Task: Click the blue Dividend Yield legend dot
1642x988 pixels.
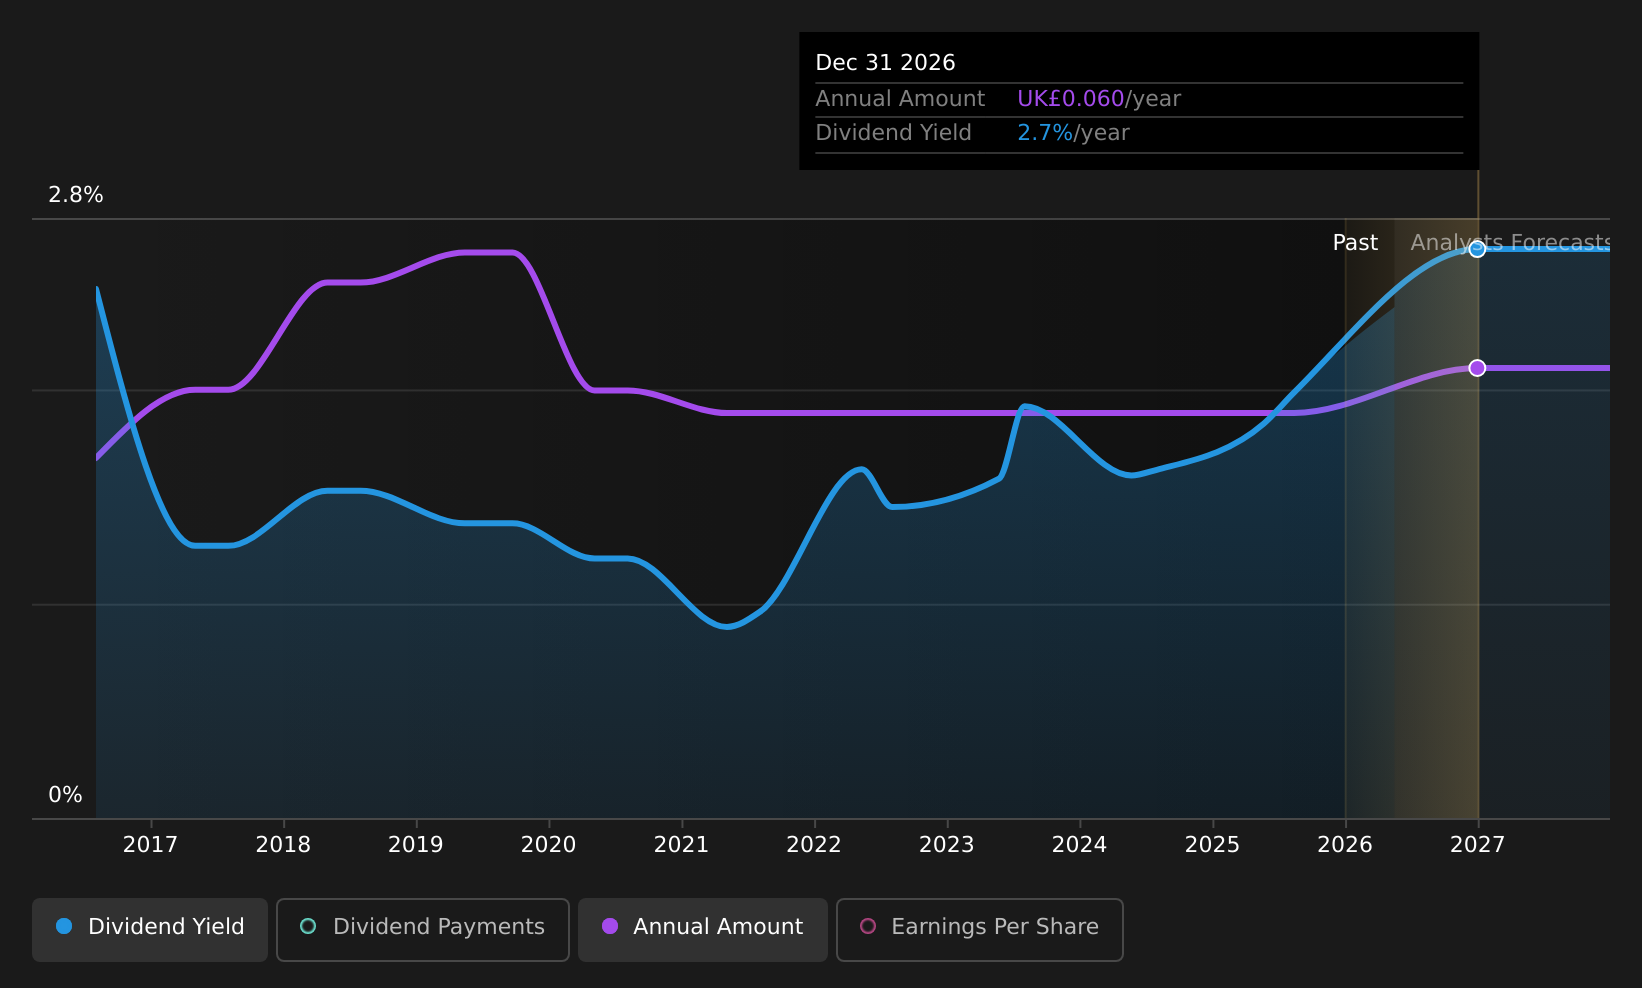Action: (x=64, y=926)
